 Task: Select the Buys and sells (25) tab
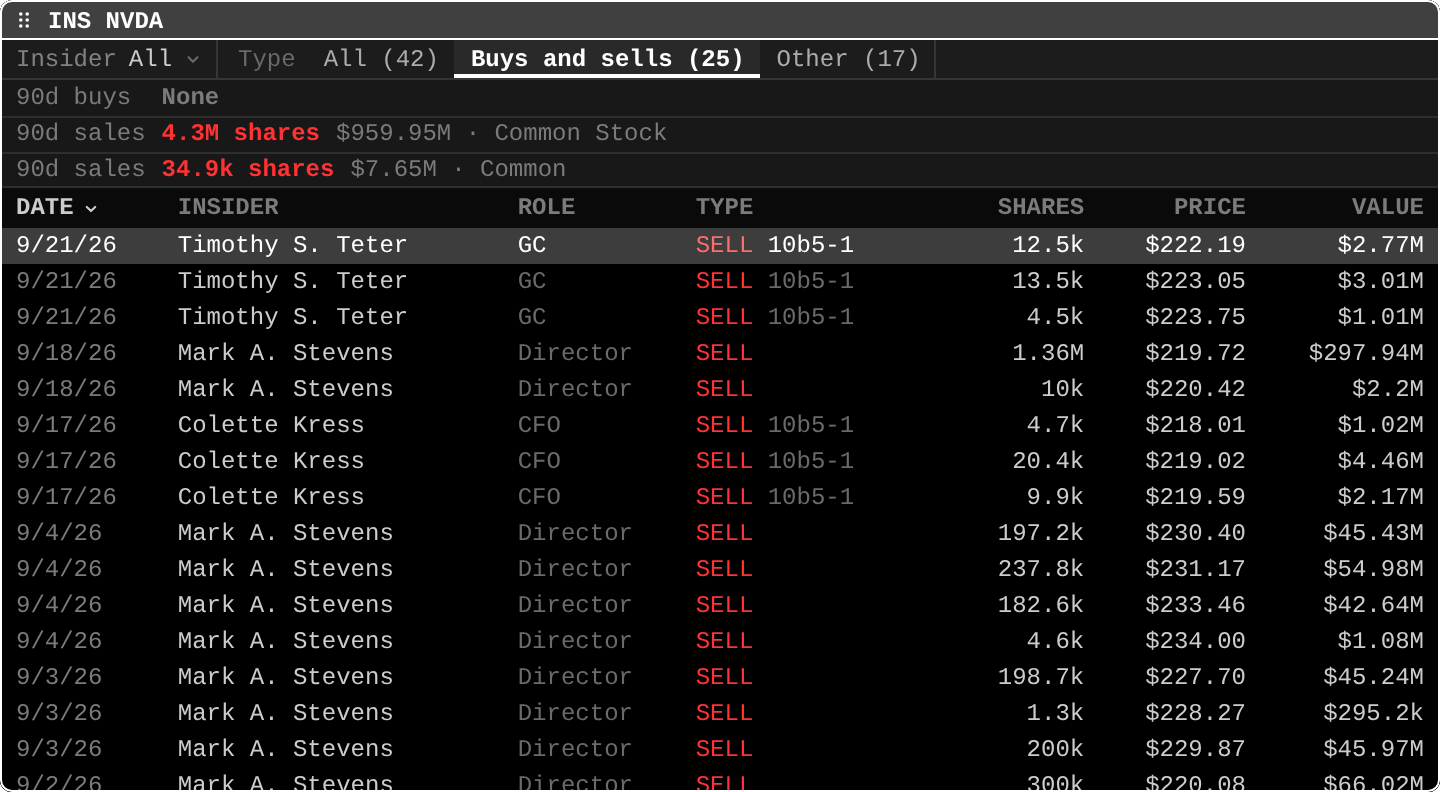coord(607,59)
